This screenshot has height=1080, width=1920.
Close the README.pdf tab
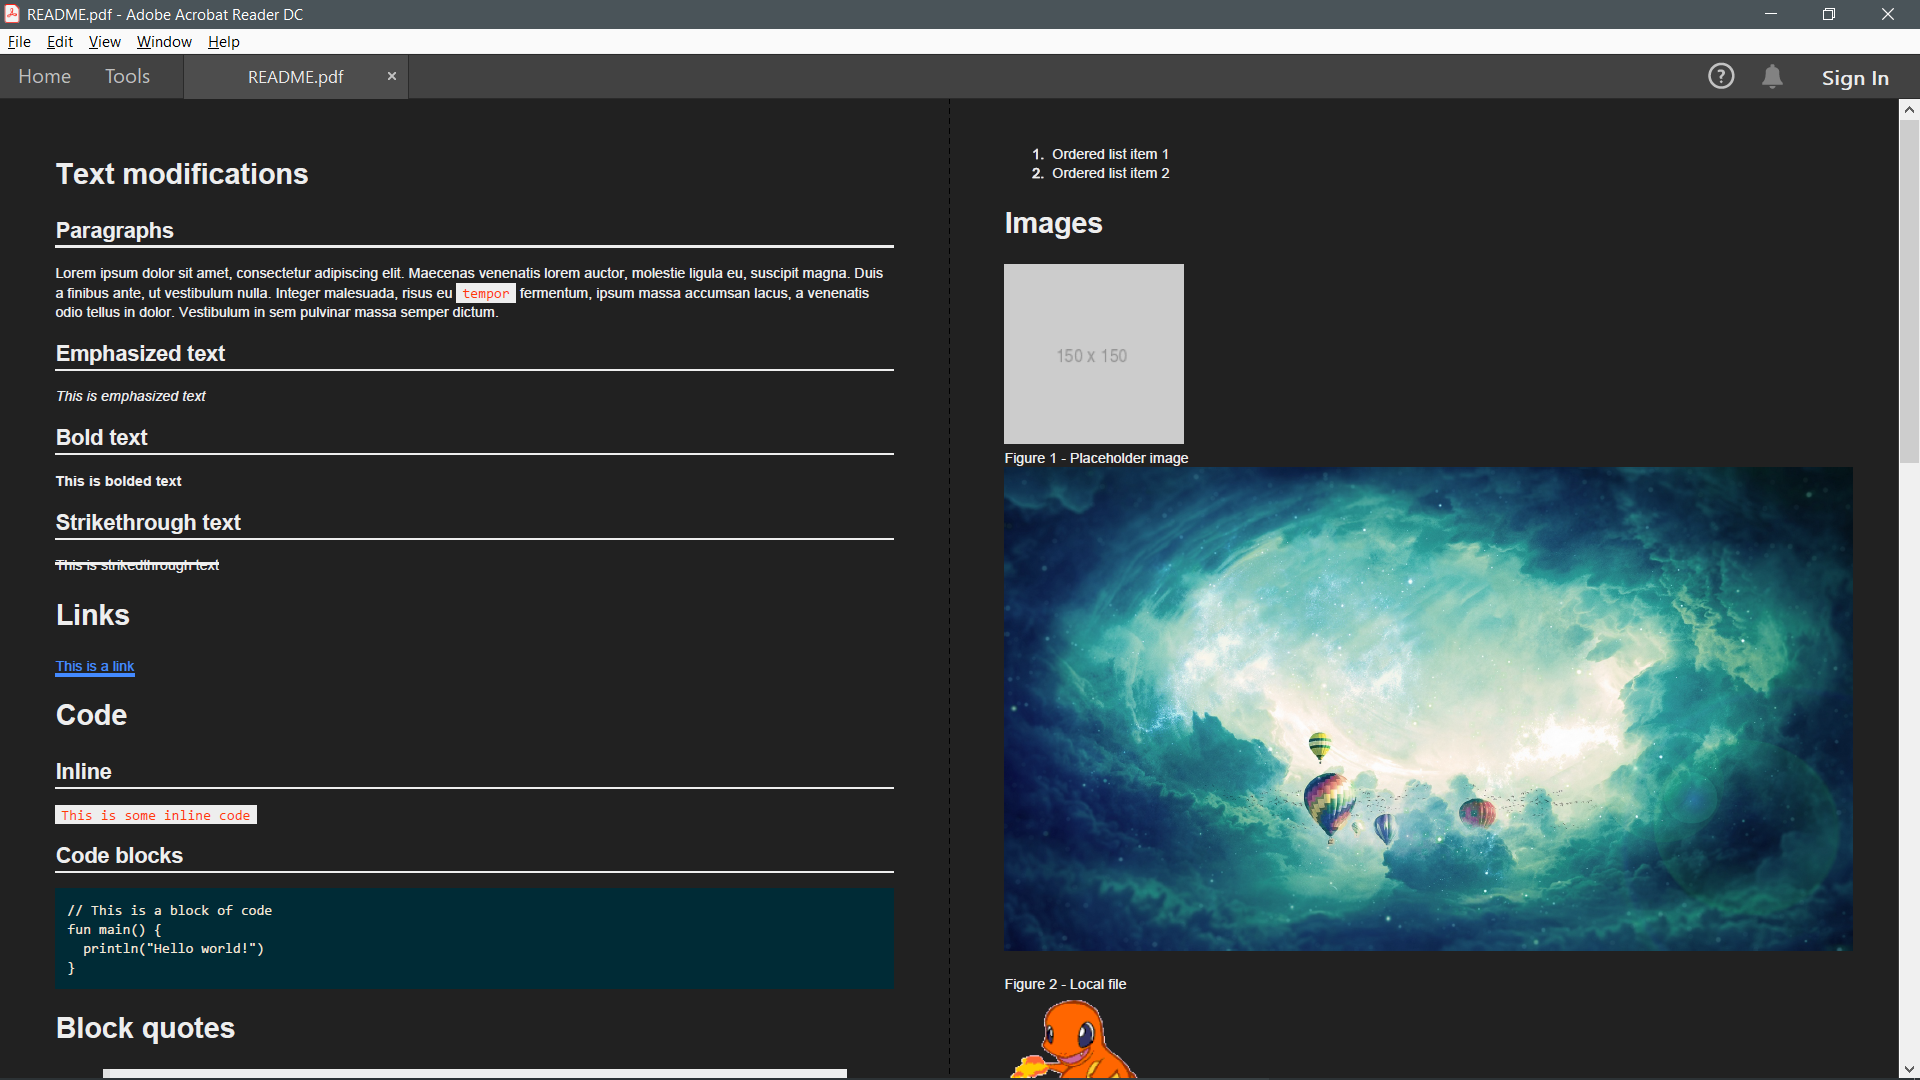point(392,76)
